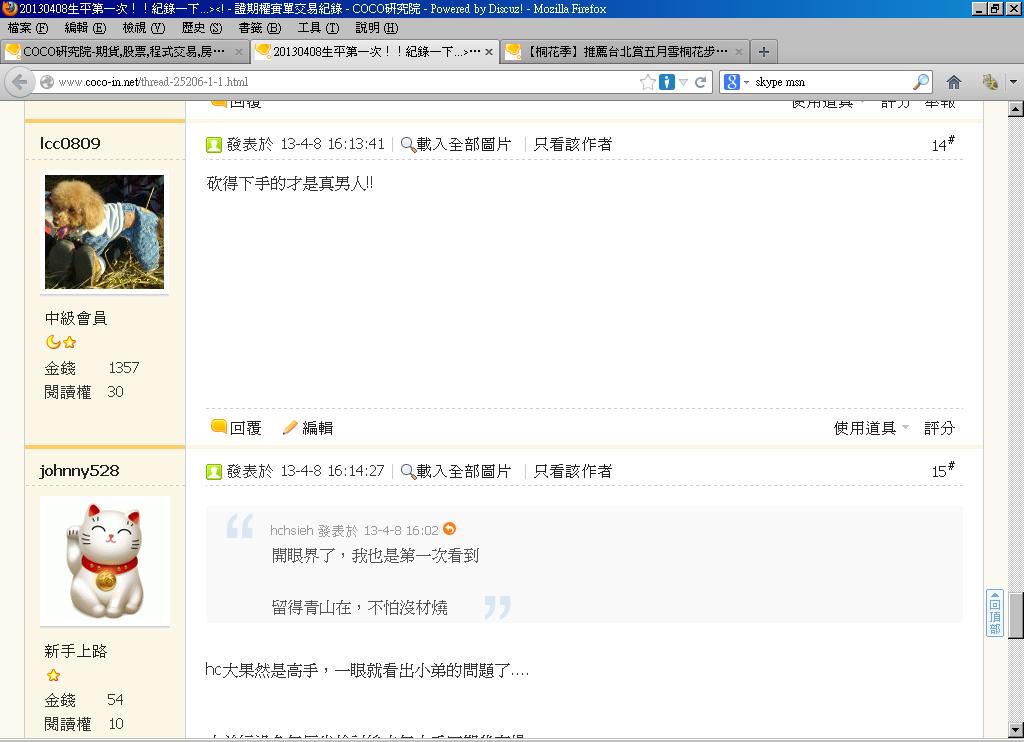Open the 說明 menu
Screen dimensions: 1024x742
[377, 28]
